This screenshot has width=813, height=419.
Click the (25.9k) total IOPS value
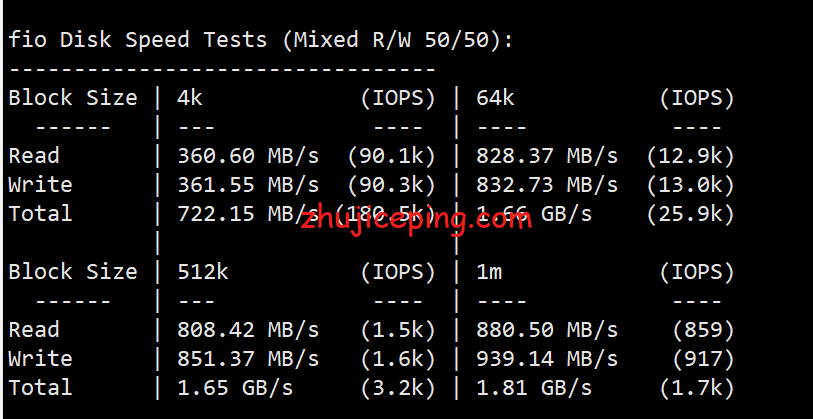tap(691, 214)
